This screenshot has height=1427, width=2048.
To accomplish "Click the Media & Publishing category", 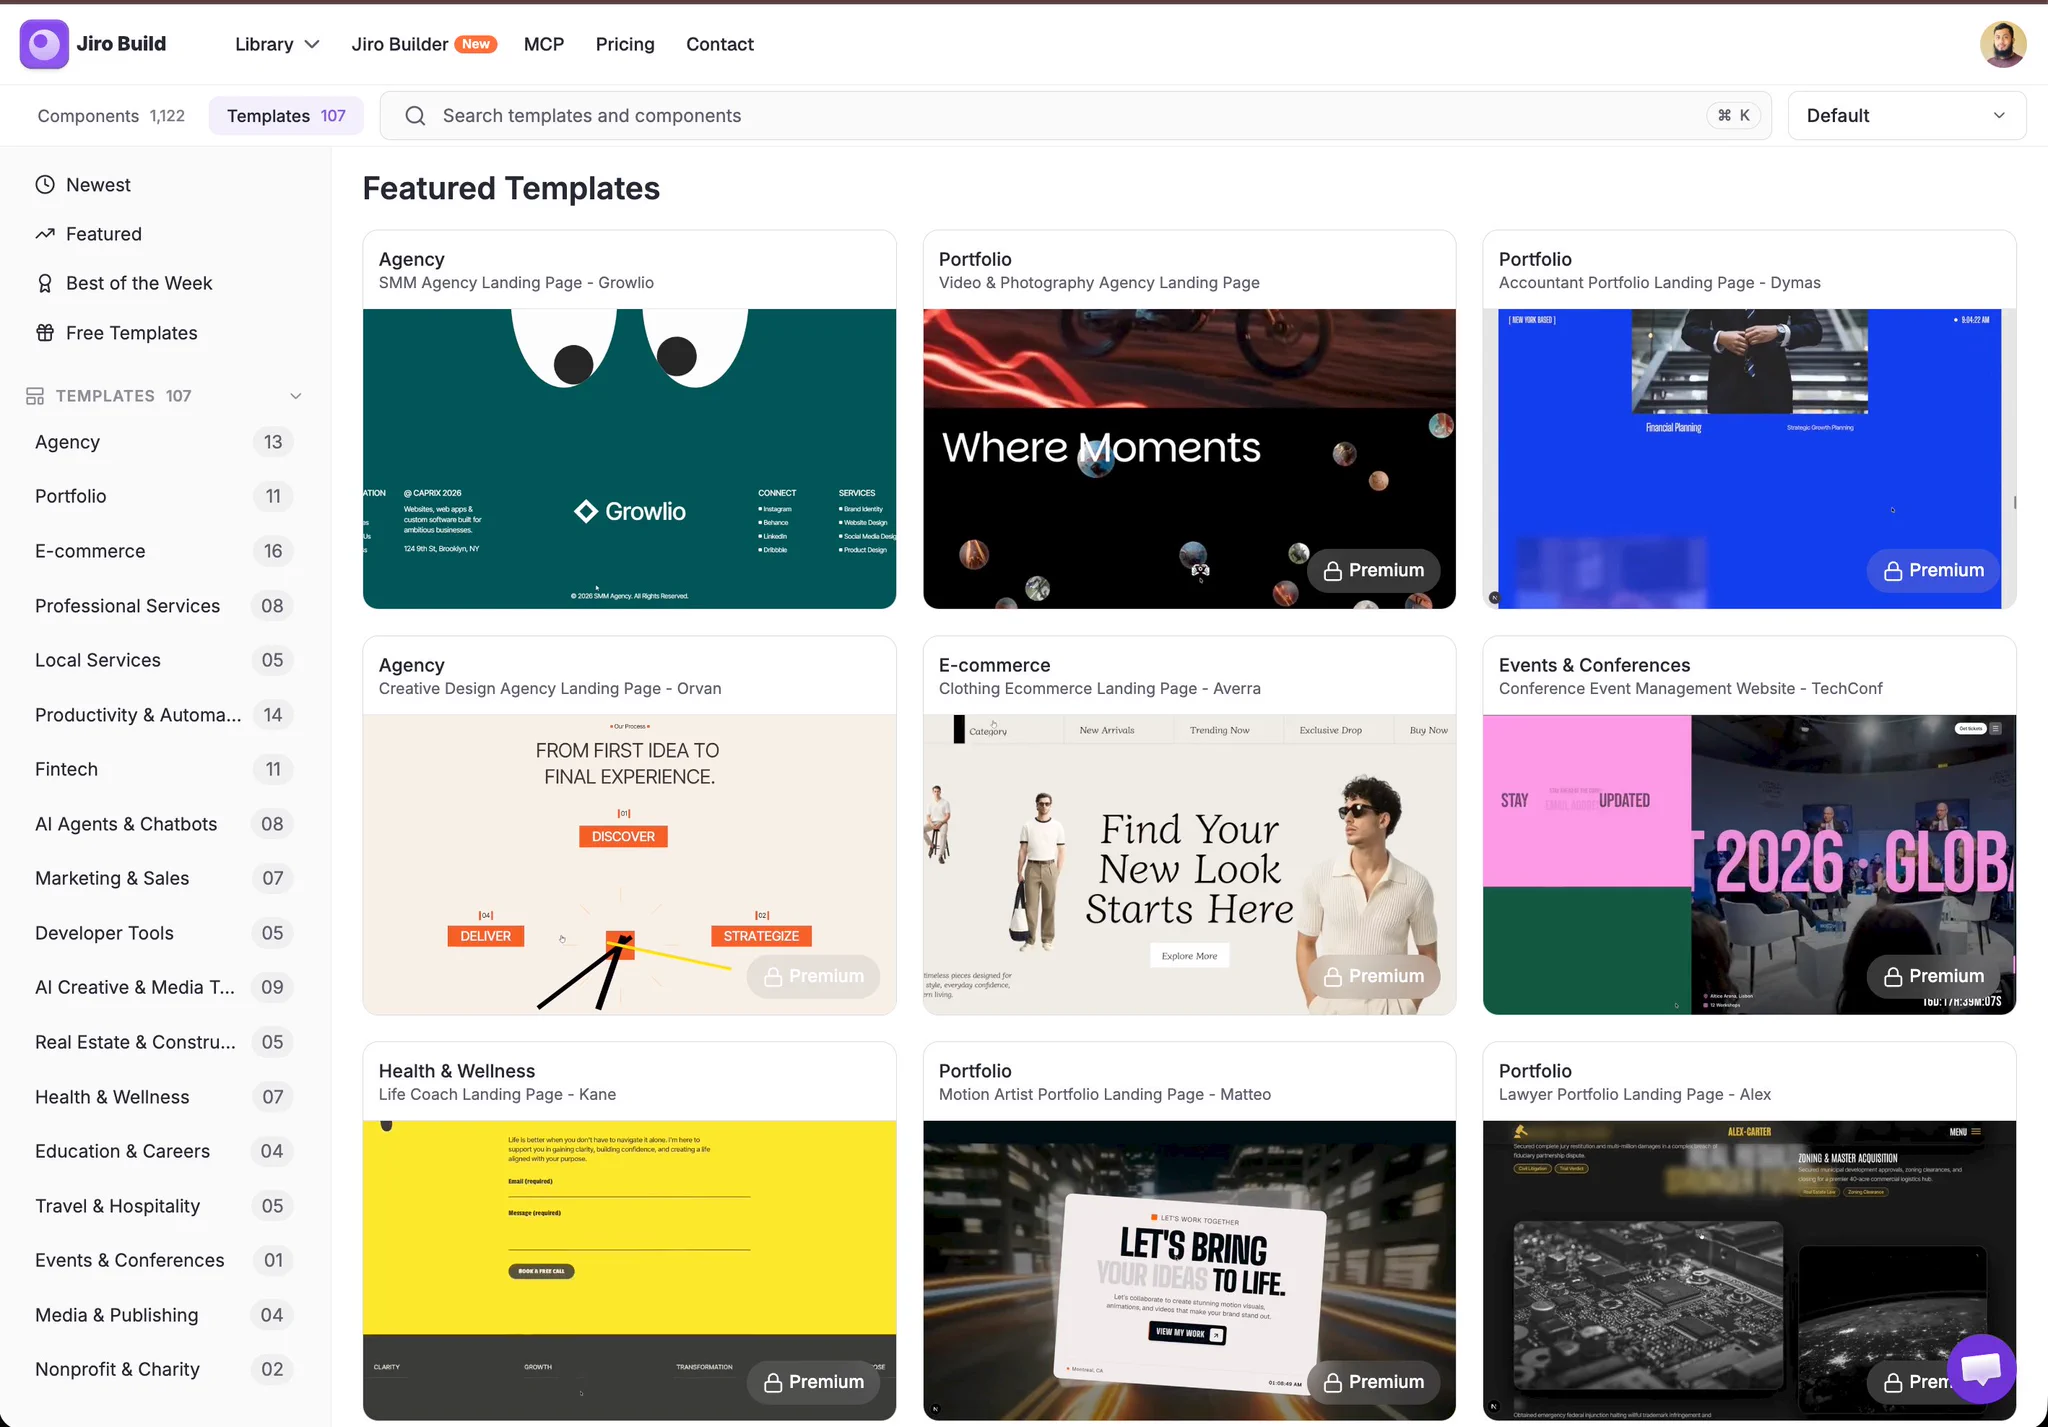I will point(164,1315).
